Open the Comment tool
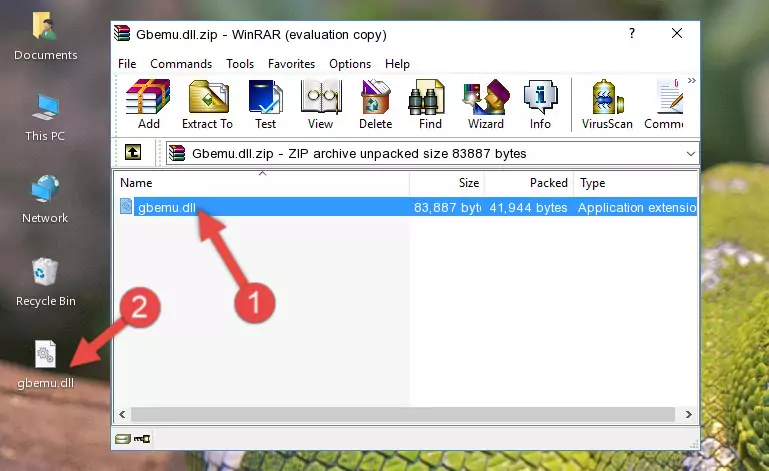Image resolution: width=769 pixels, height=471 pixels. coord(664,104)
